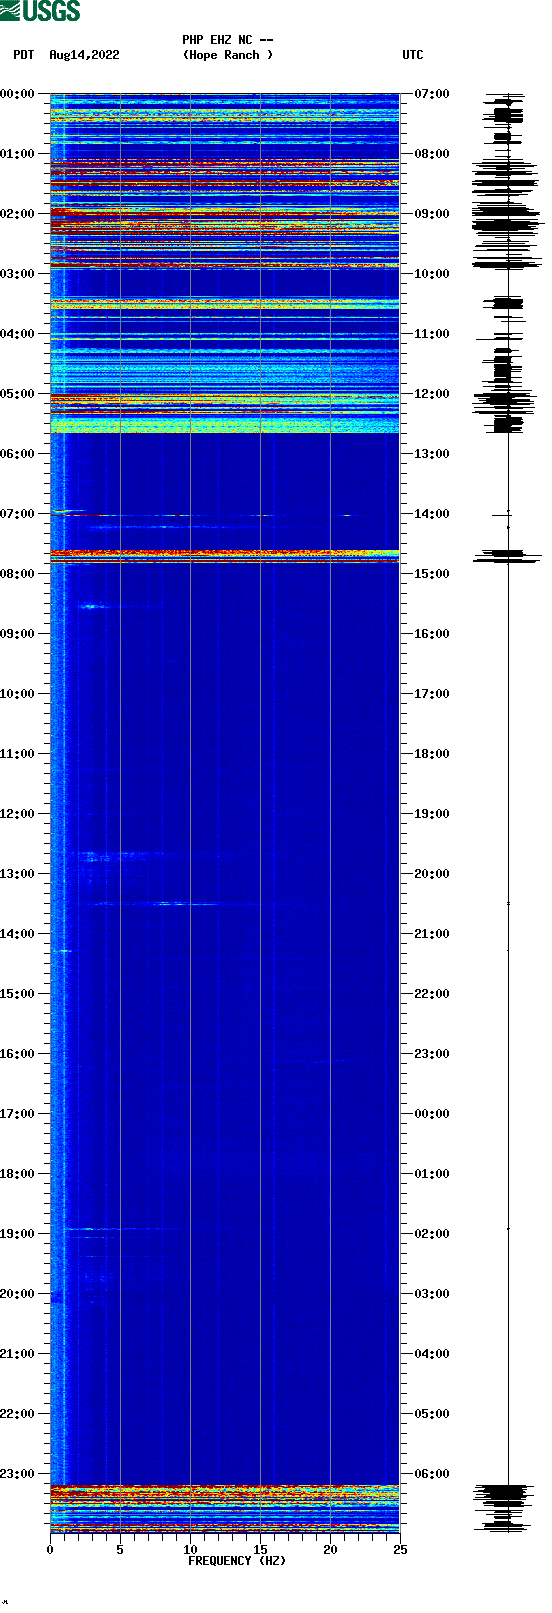Click the PDT timezone label
552x1613 pixels.
[24, 55]
